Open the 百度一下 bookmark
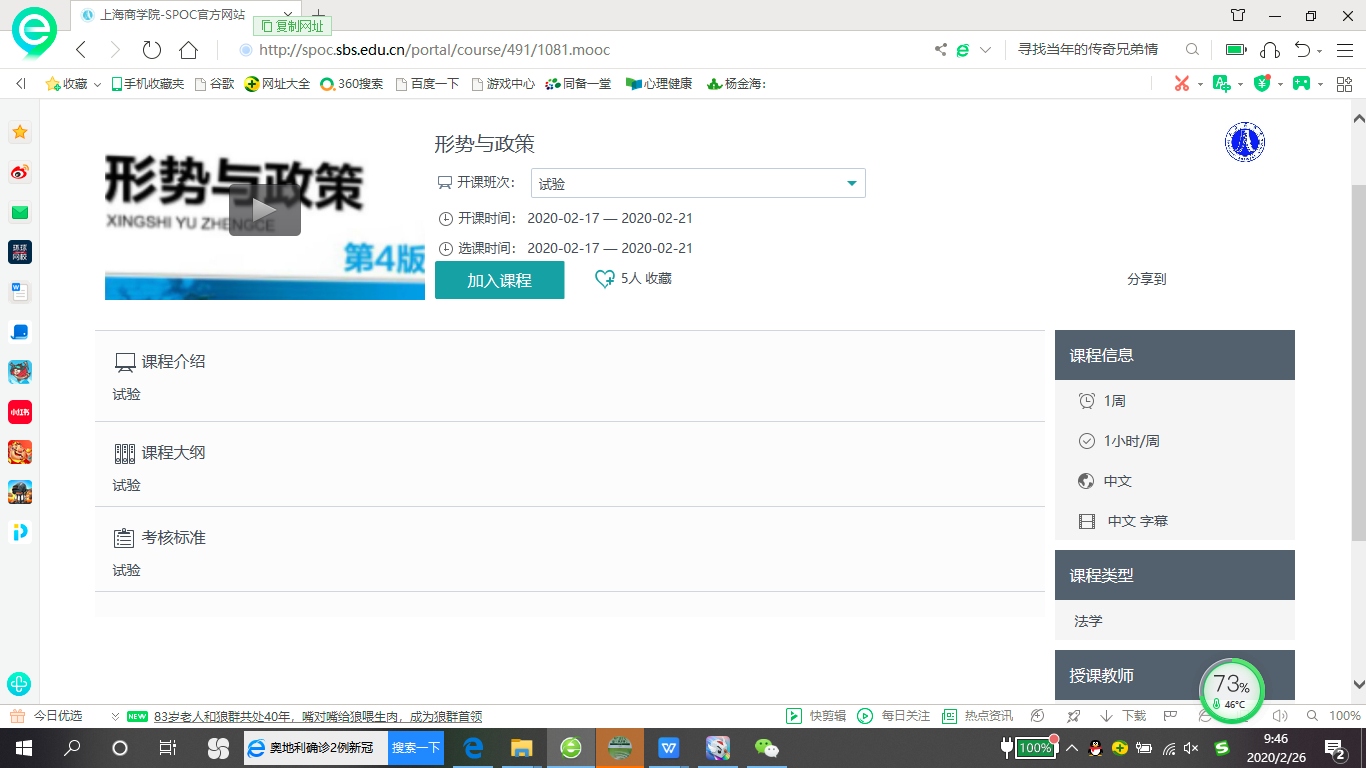1366x768 pixels. coord(427,84)
